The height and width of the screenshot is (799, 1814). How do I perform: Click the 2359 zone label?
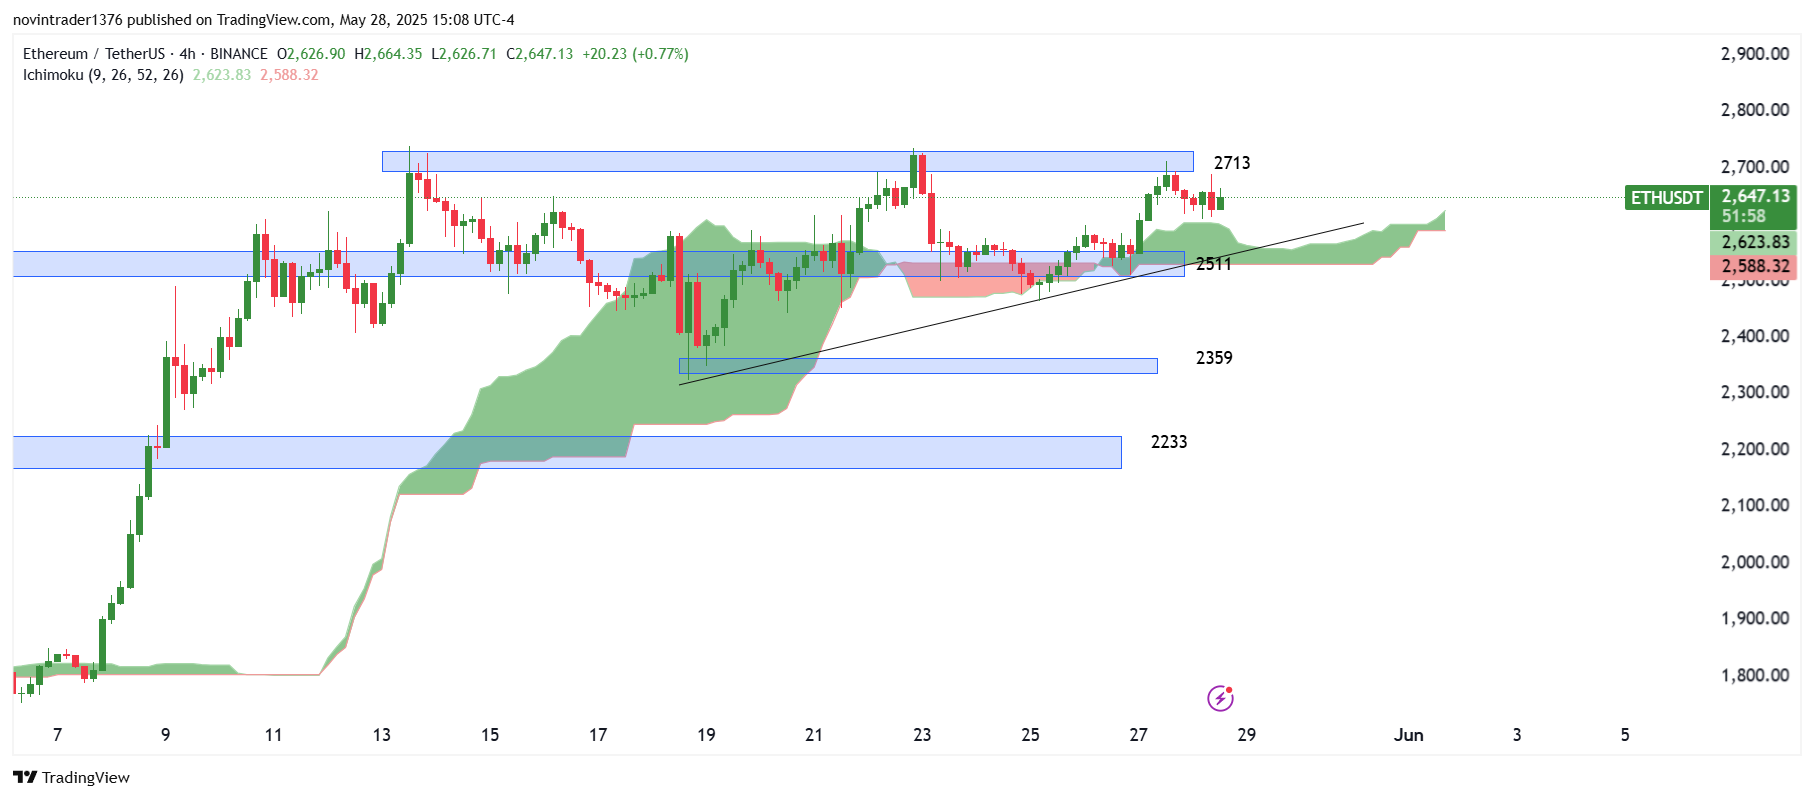pos(1214,358)
